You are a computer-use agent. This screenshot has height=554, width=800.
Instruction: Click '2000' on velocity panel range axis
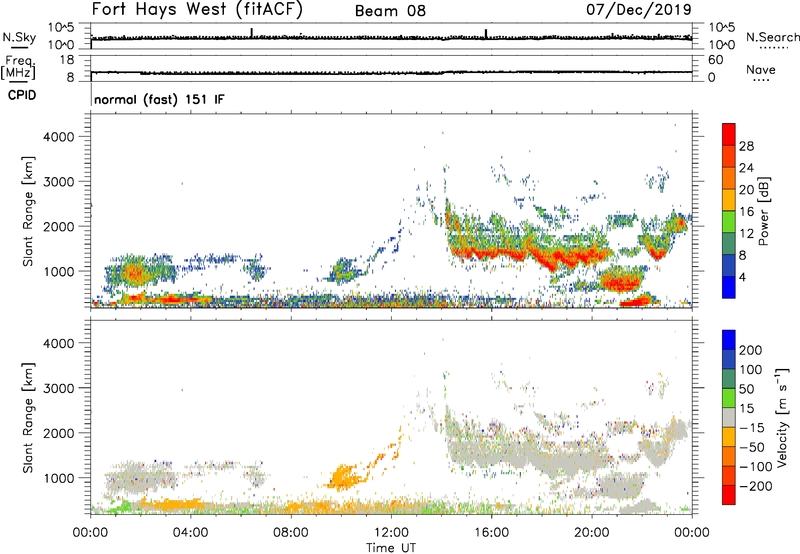click(x=58, y=433)
